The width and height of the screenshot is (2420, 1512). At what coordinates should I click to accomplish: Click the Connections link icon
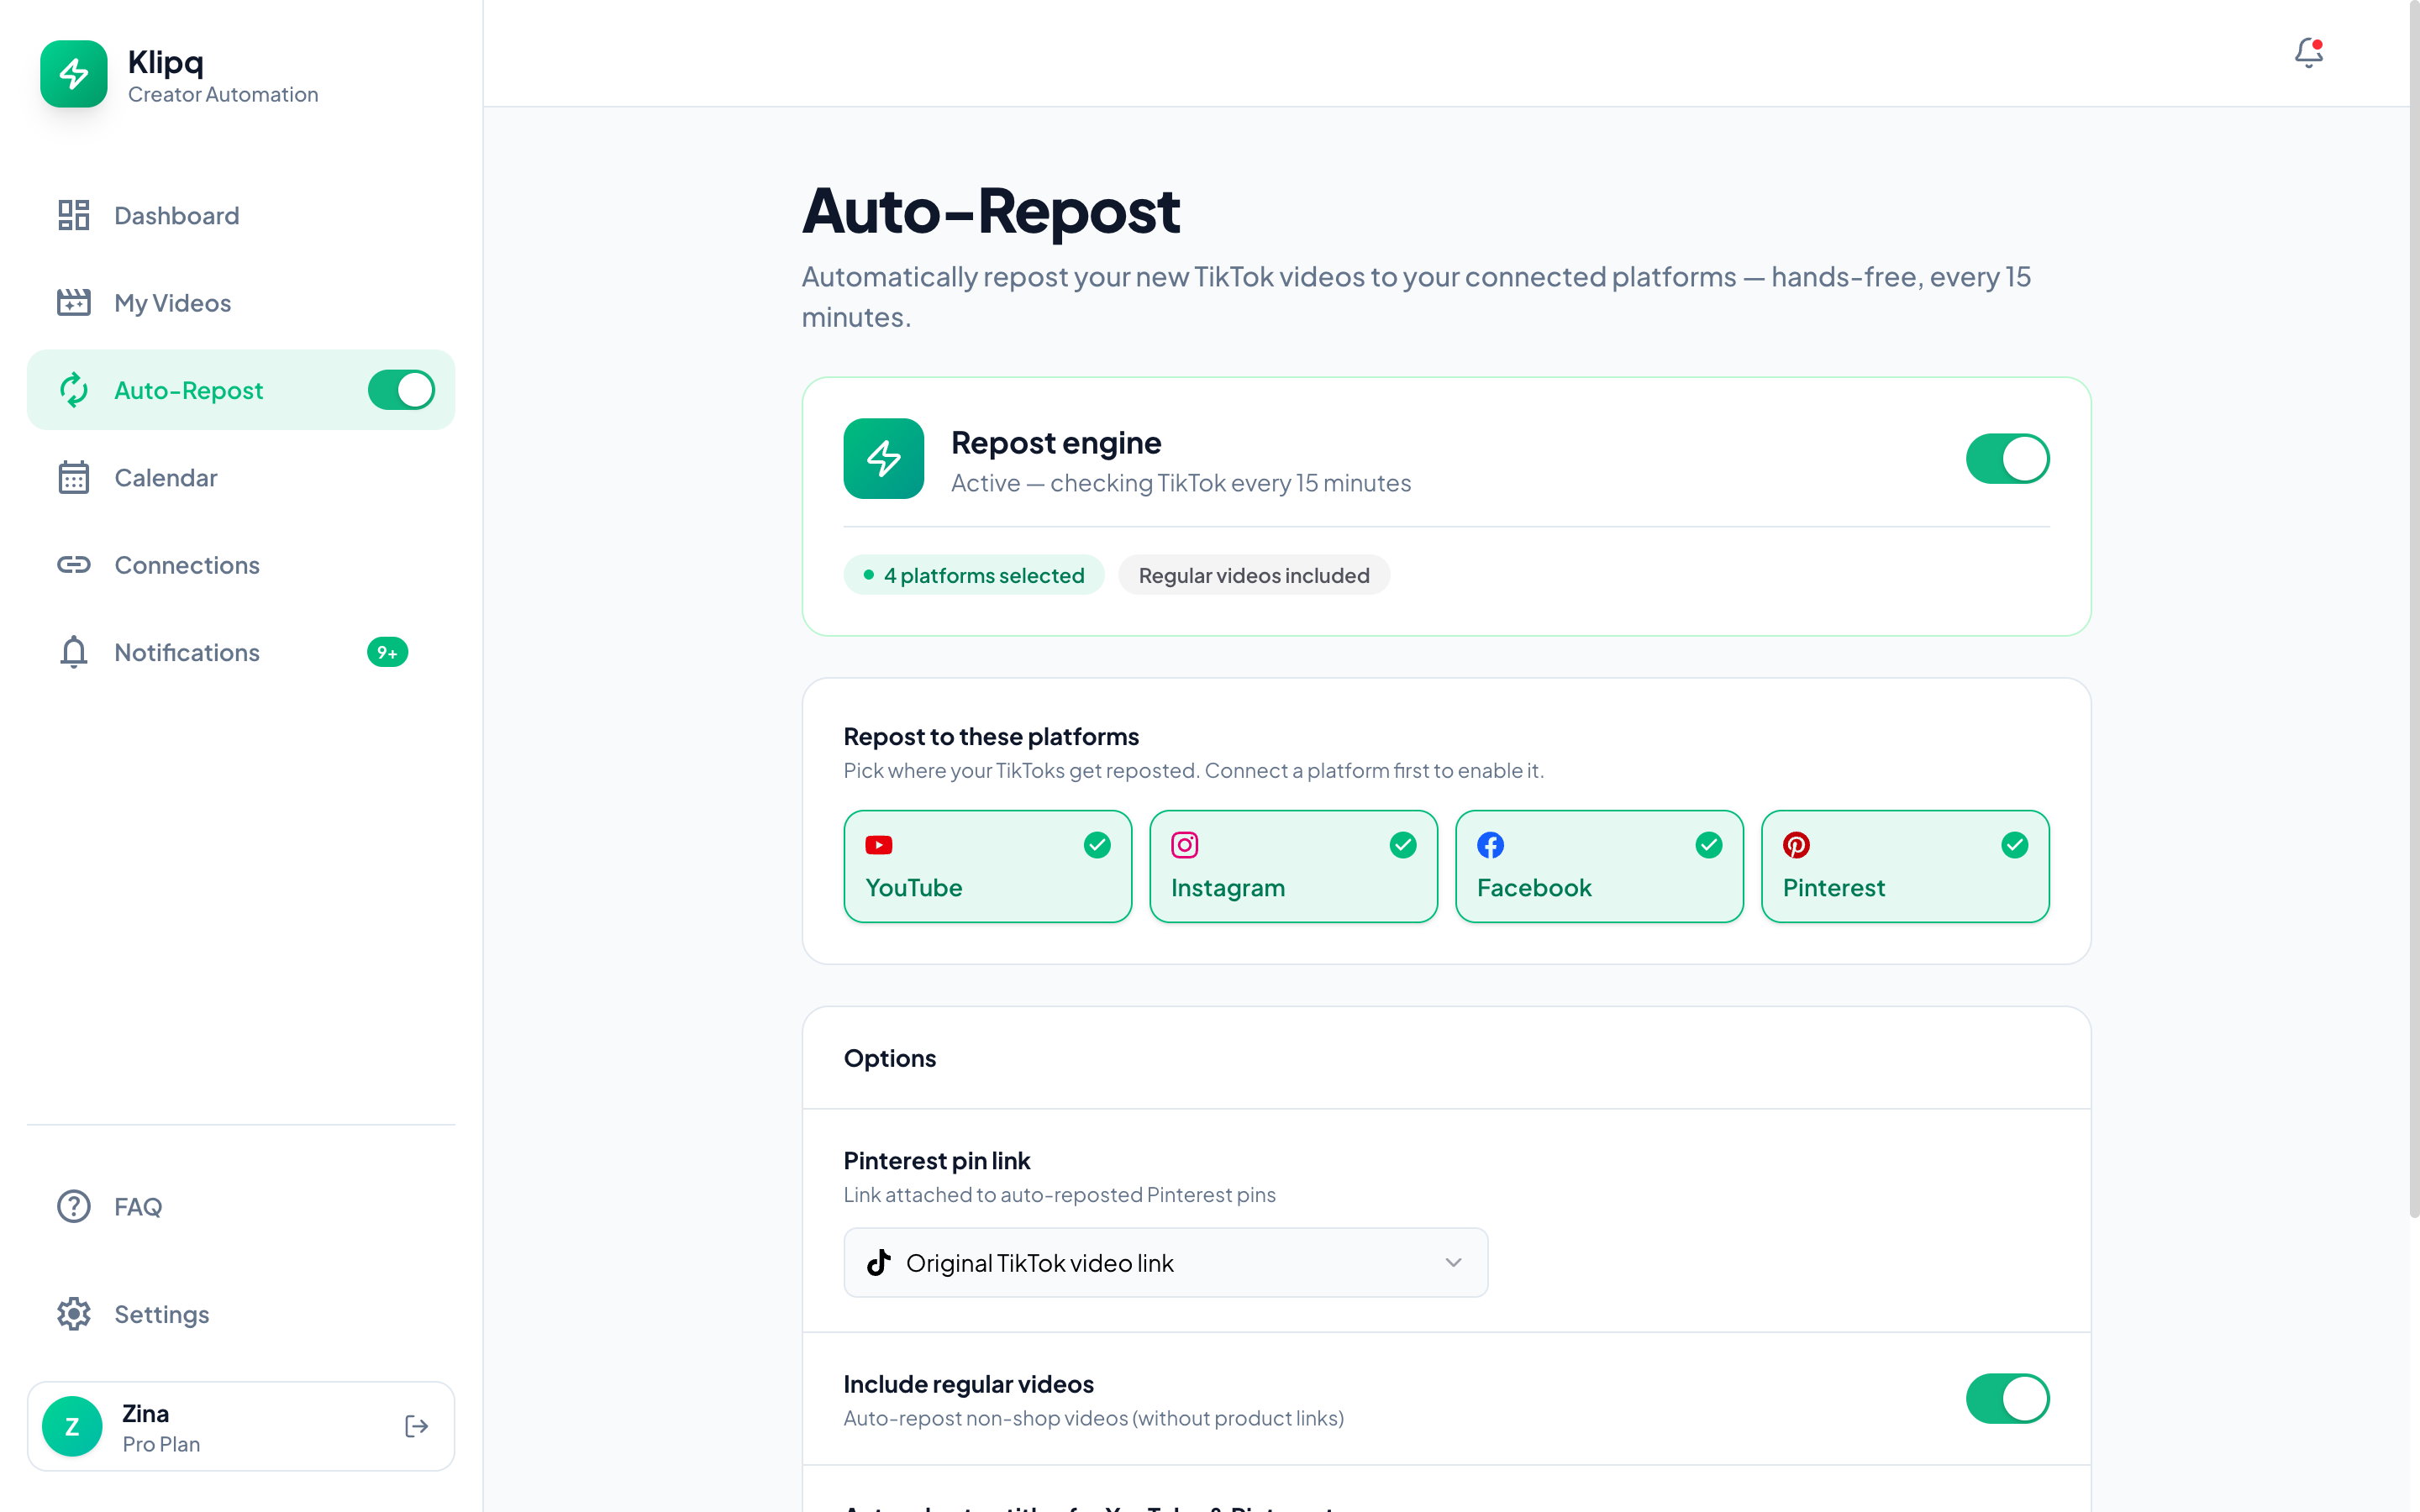73,565
